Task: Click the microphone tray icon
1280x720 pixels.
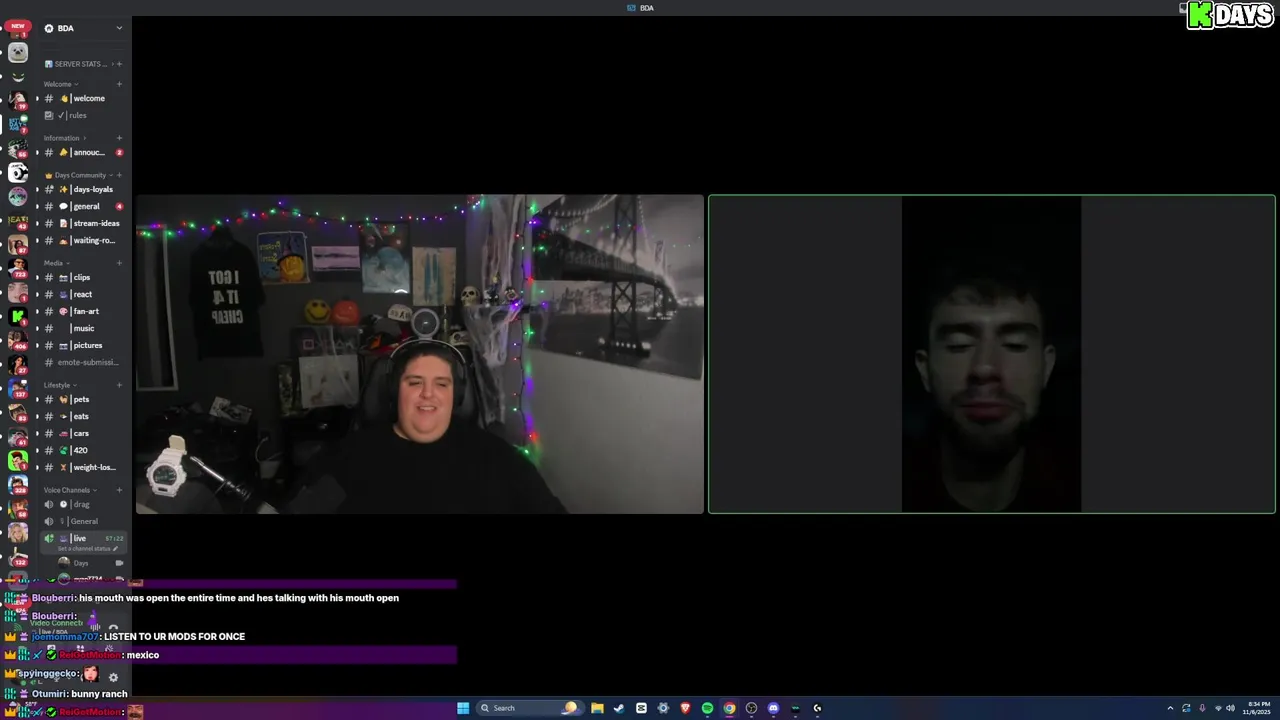Action: [1202, 708]
